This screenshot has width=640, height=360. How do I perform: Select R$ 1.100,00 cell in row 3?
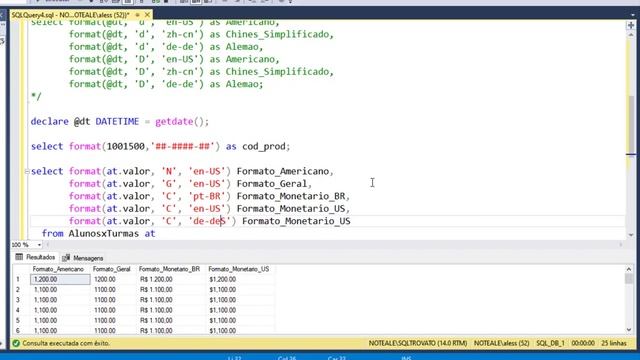point(171,300)
